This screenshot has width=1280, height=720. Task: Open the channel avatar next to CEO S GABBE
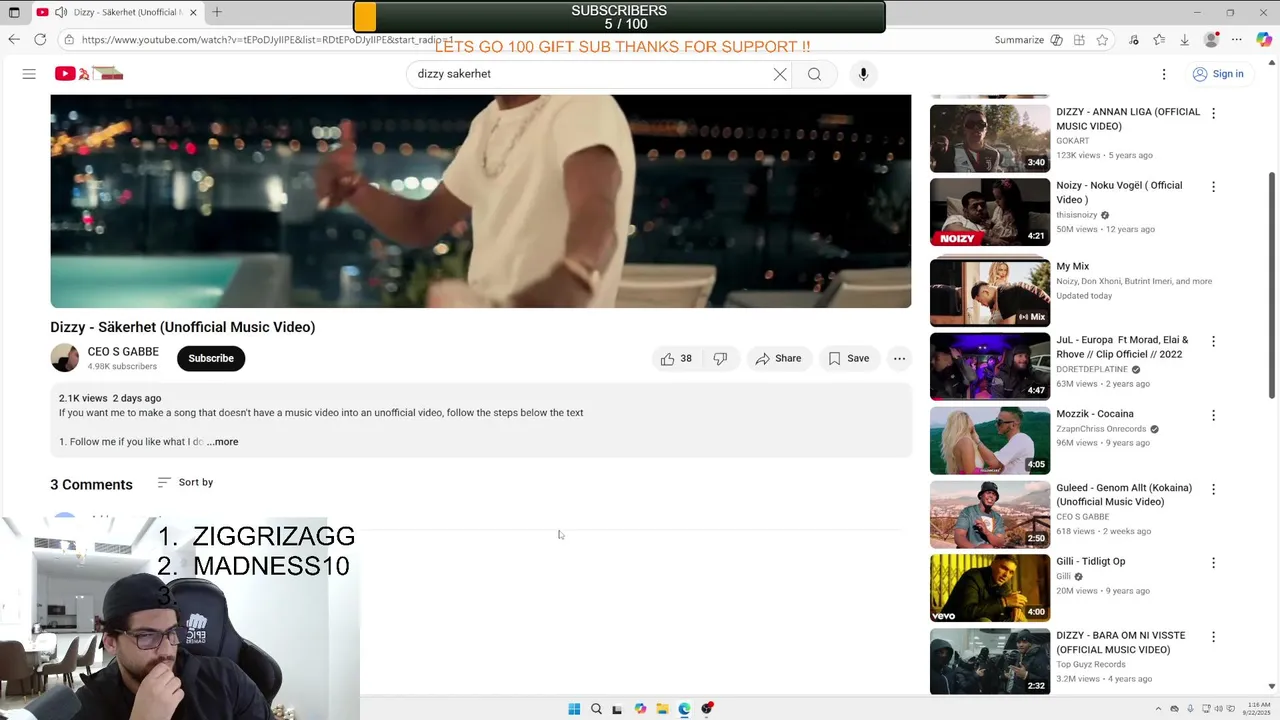coord(65,358)
